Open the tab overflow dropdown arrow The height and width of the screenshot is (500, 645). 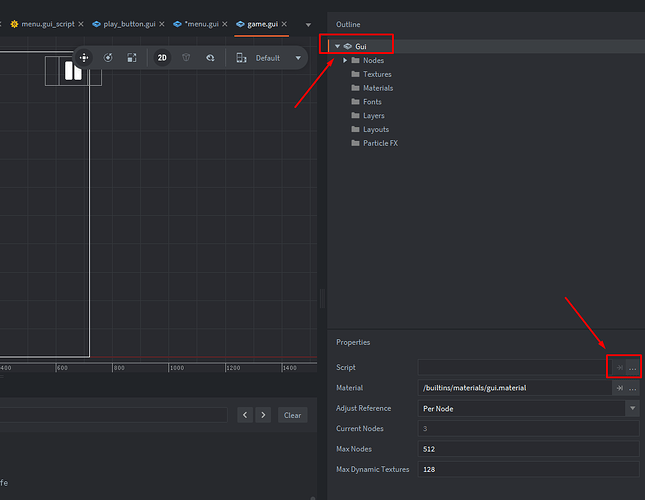pos(308,24)
